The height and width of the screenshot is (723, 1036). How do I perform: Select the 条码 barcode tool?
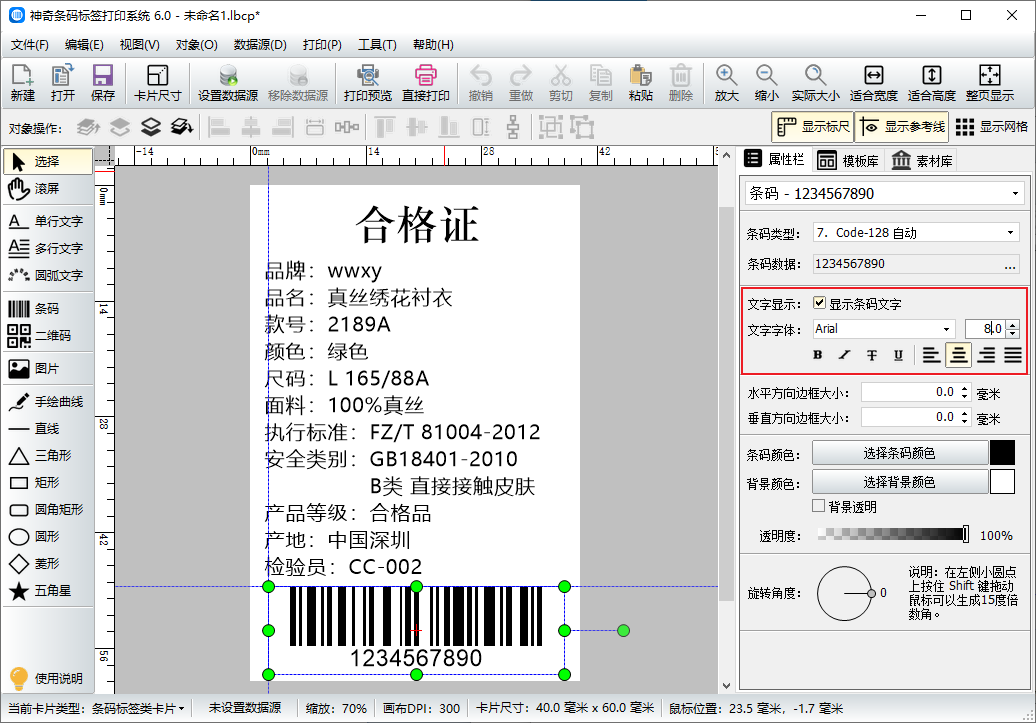[48, 309]
